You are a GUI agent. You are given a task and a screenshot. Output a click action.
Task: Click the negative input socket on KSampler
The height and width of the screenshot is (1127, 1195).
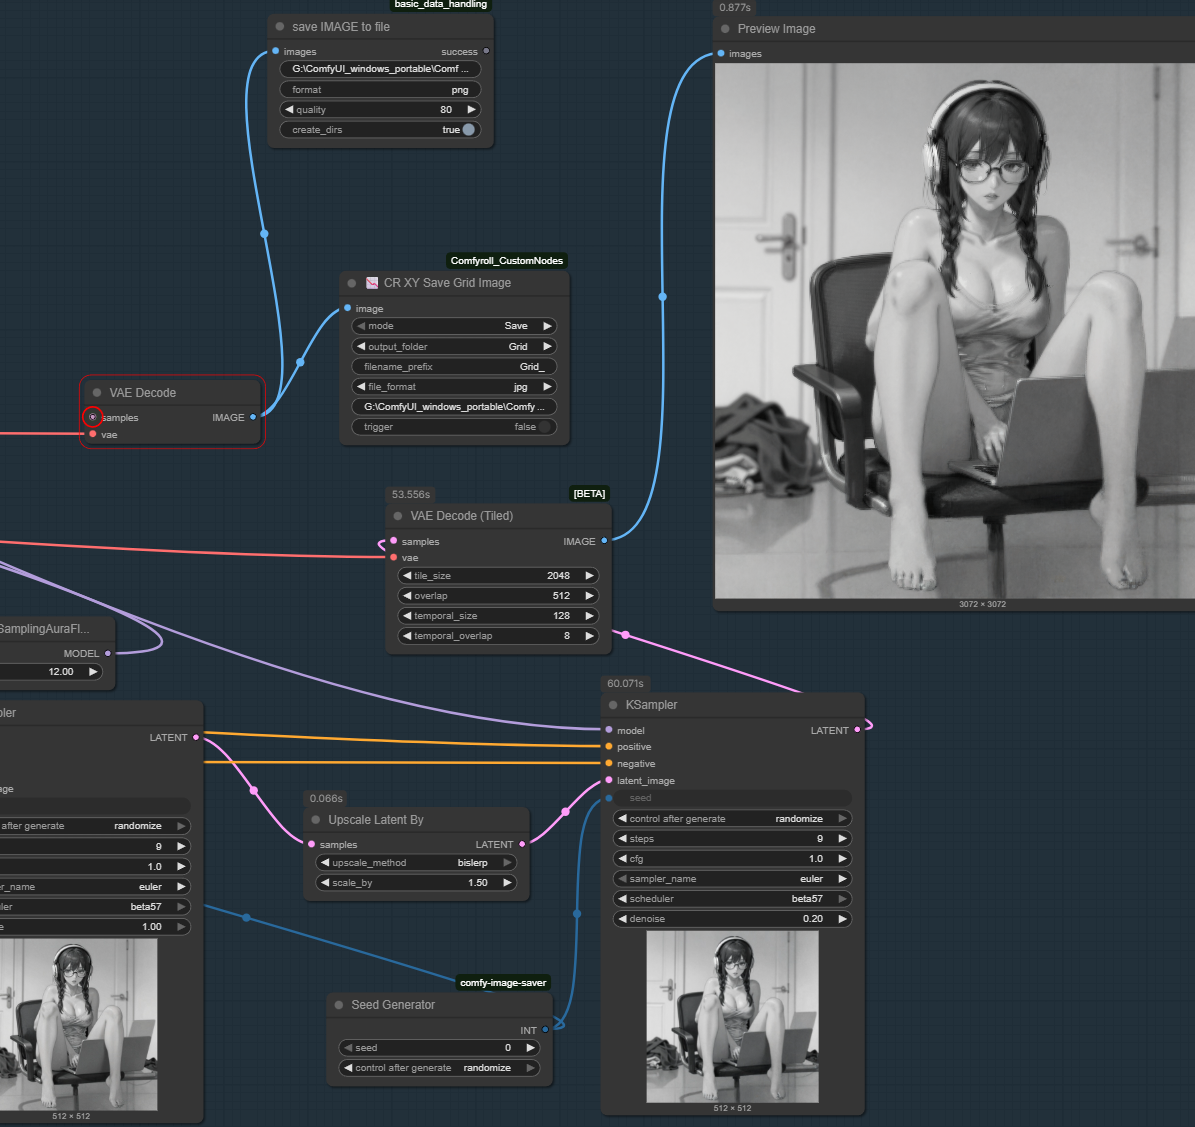pyautogui.click(x=609, y=764)
